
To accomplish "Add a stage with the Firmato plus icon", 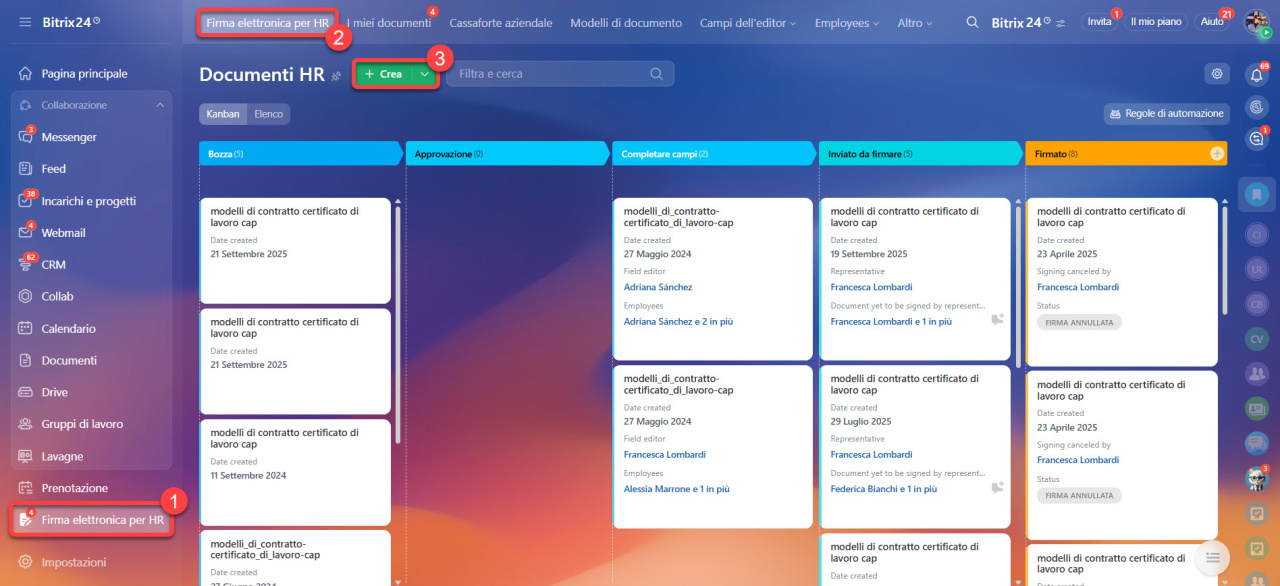I will pyautogui.click(x=1216, y=154).
